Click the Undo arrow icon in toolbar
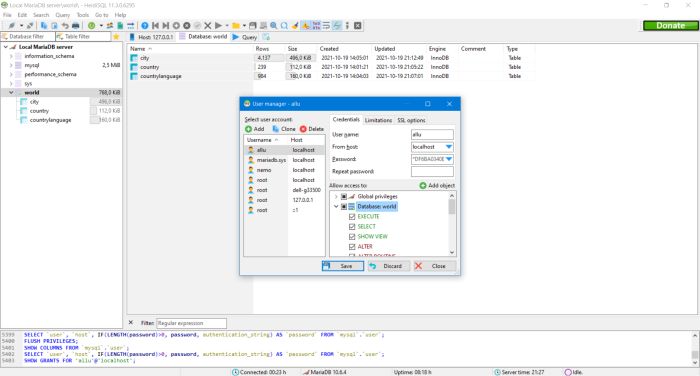Viewport: 700px width, 376px height. (x=65, y=25)
